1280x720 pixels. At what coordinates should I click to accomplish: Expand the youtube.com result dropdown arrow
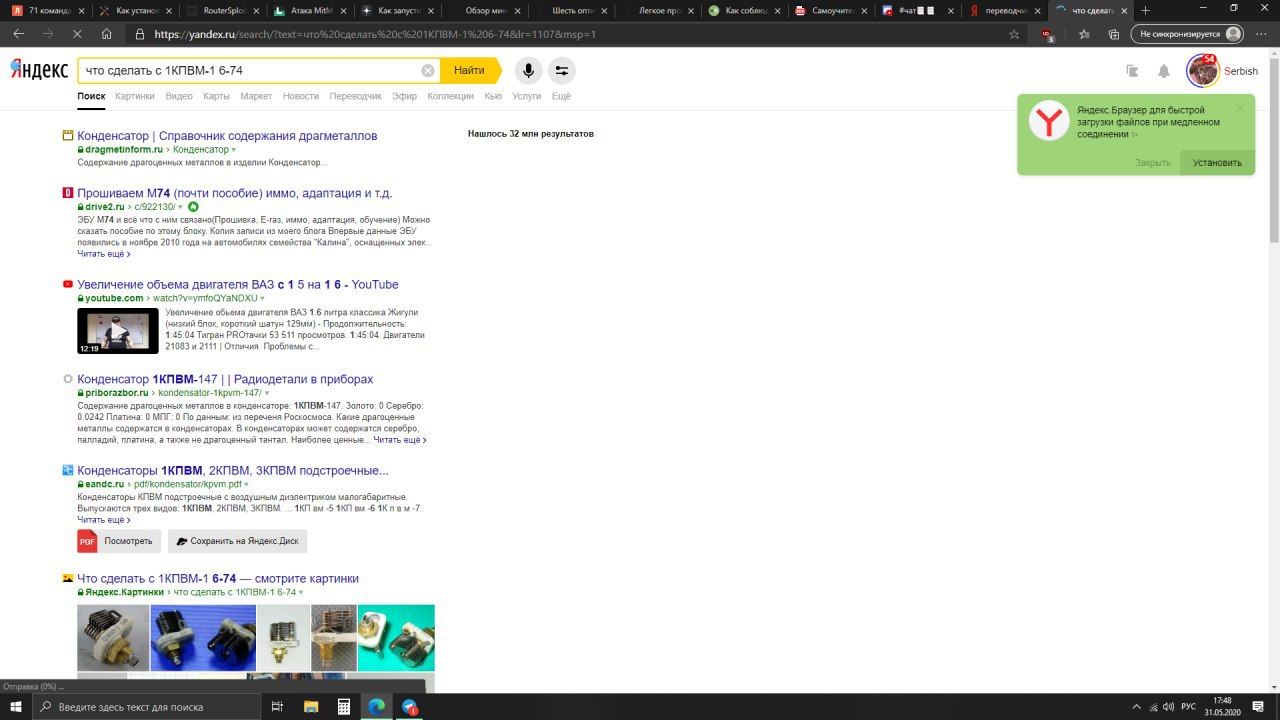pyautogui.click(x=264, y=299)
